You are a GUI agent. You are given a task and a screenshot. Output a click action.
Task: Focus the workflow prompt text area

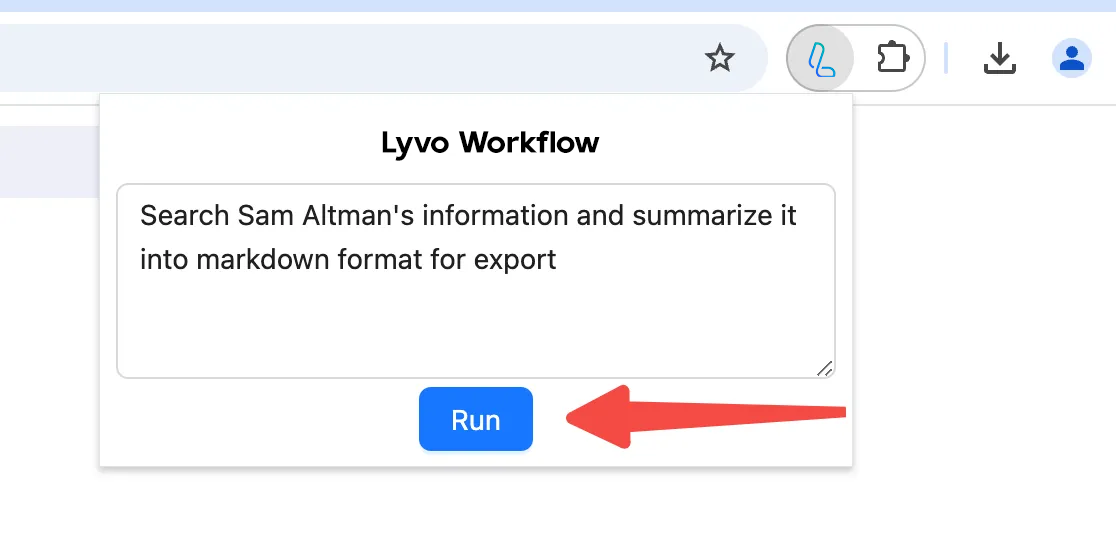click(475, 281)
